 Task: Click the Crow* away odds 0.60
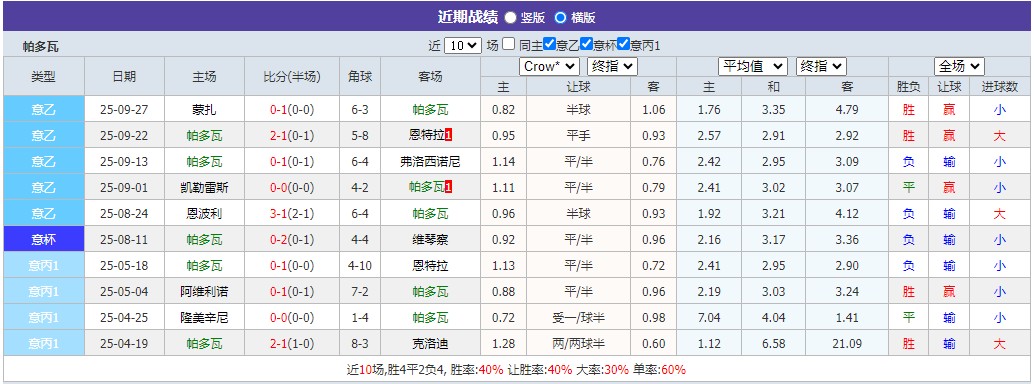(654, 344)
